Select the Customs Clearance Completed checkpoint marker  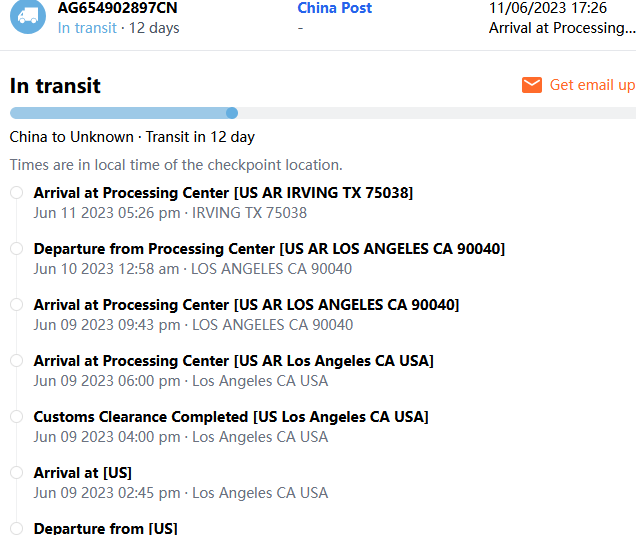[x=16, y=417]
